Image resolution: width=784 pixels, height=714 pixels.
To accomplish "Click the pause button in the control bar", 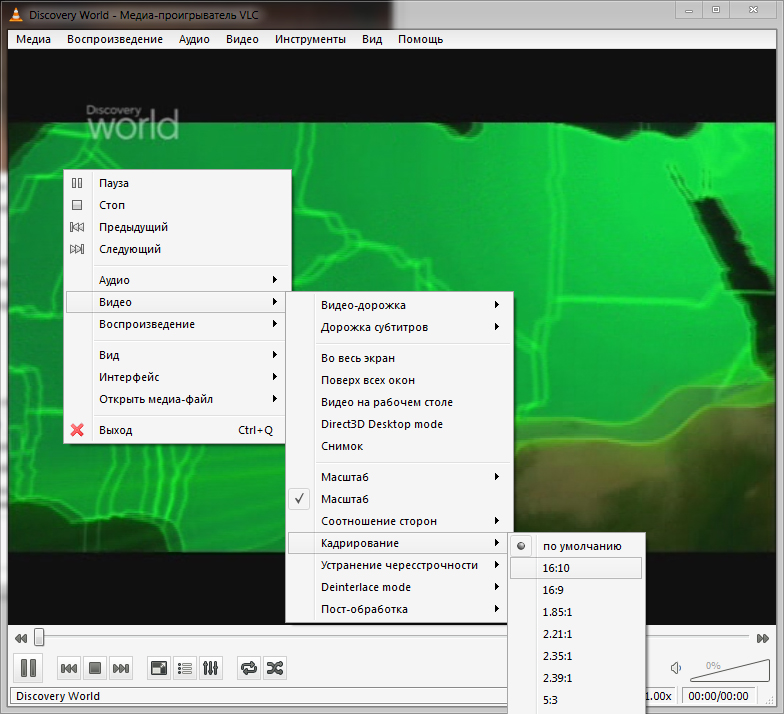I will pos(28,668).
